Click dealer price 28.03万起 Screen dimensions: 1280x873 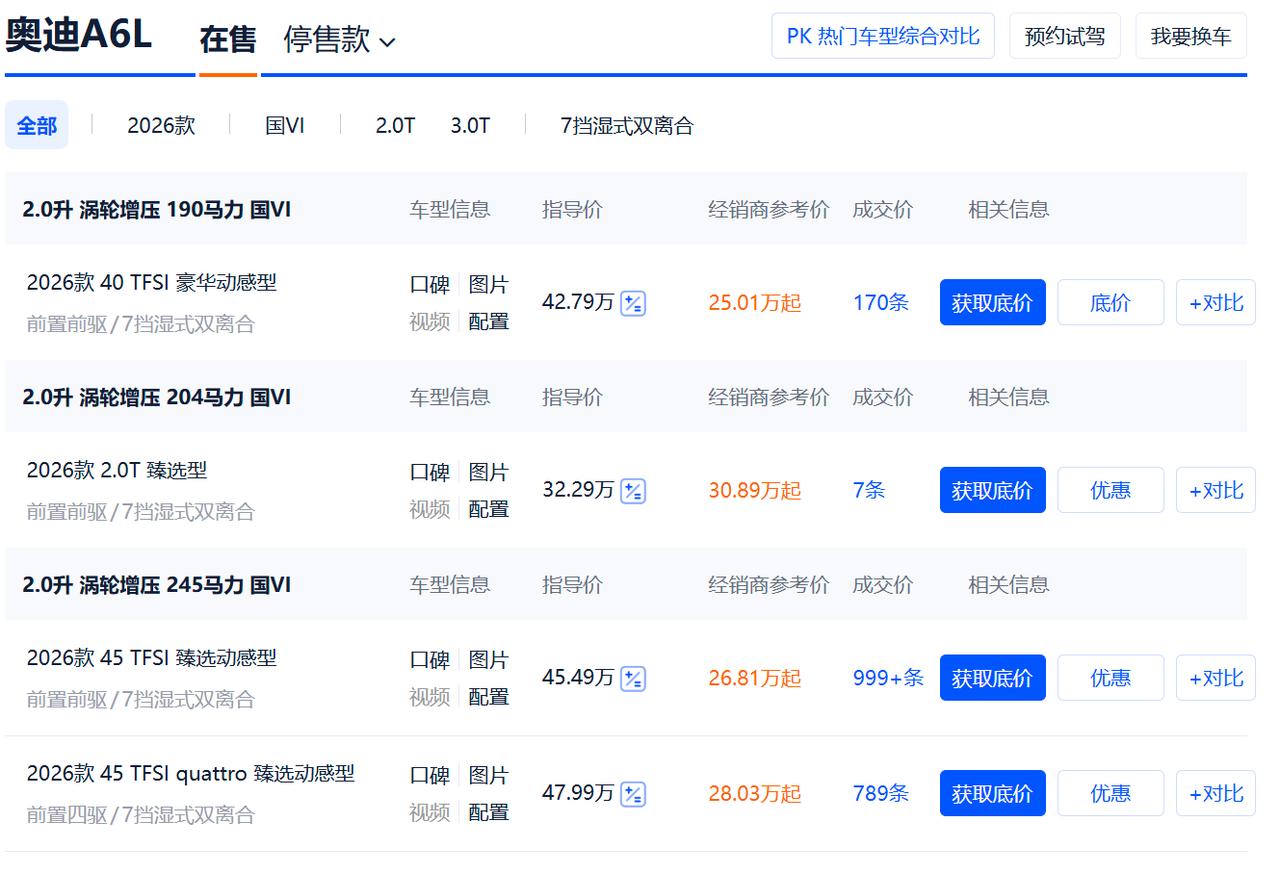[755, 794]
